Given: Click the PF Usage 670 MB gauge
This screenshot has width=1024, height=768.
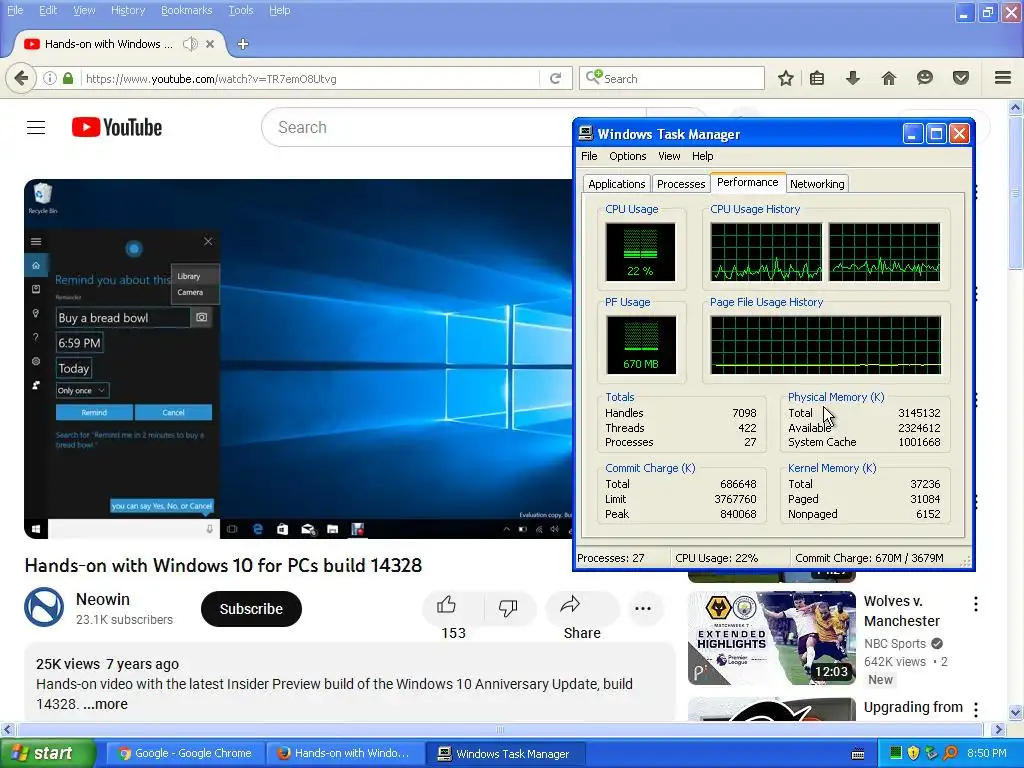Looking at the screenshot, I should pos(641,345).
